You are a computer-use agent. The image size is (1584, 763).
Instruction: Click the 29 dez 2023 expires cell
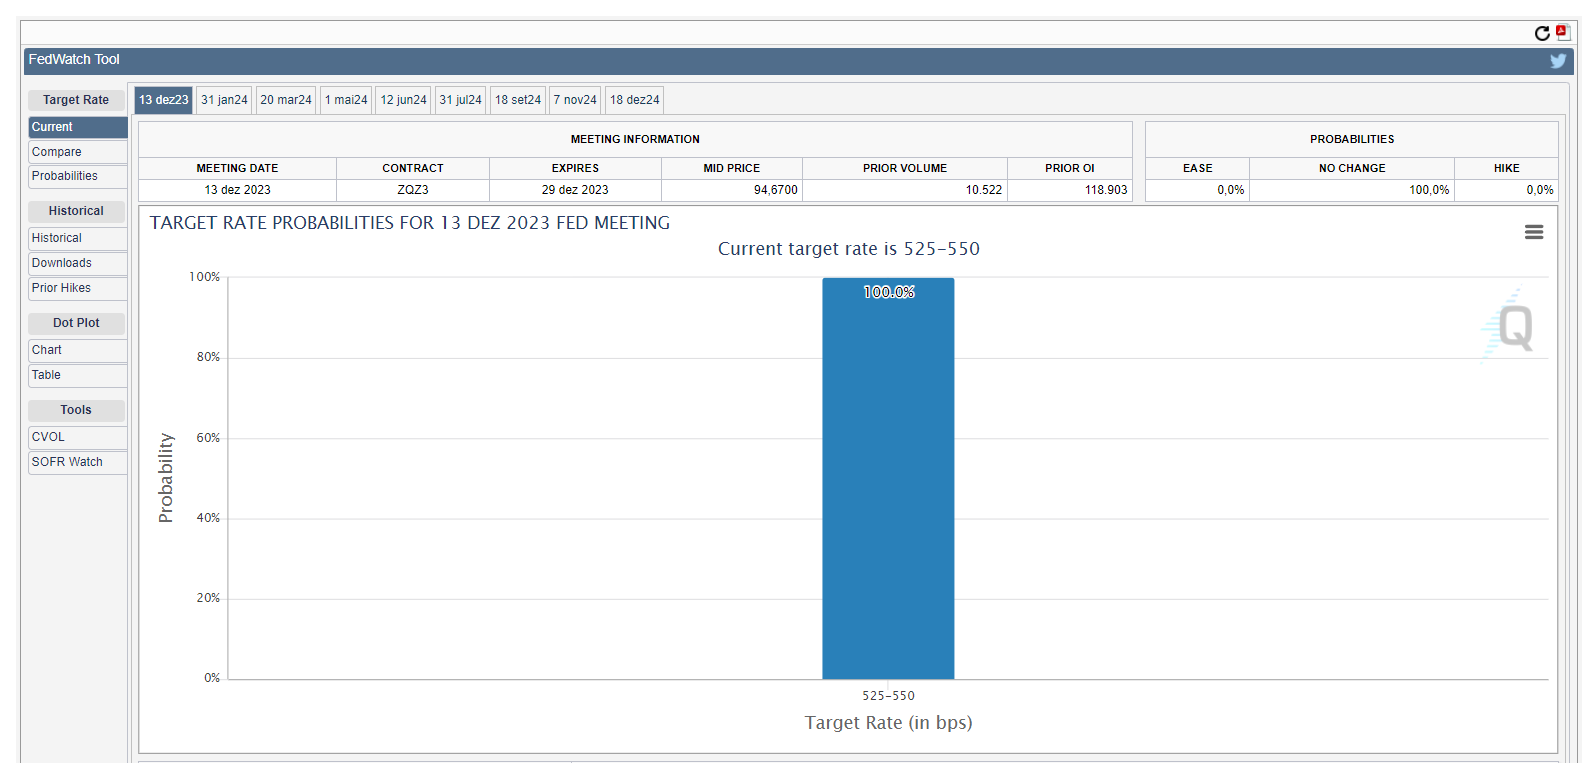point(575,190)
